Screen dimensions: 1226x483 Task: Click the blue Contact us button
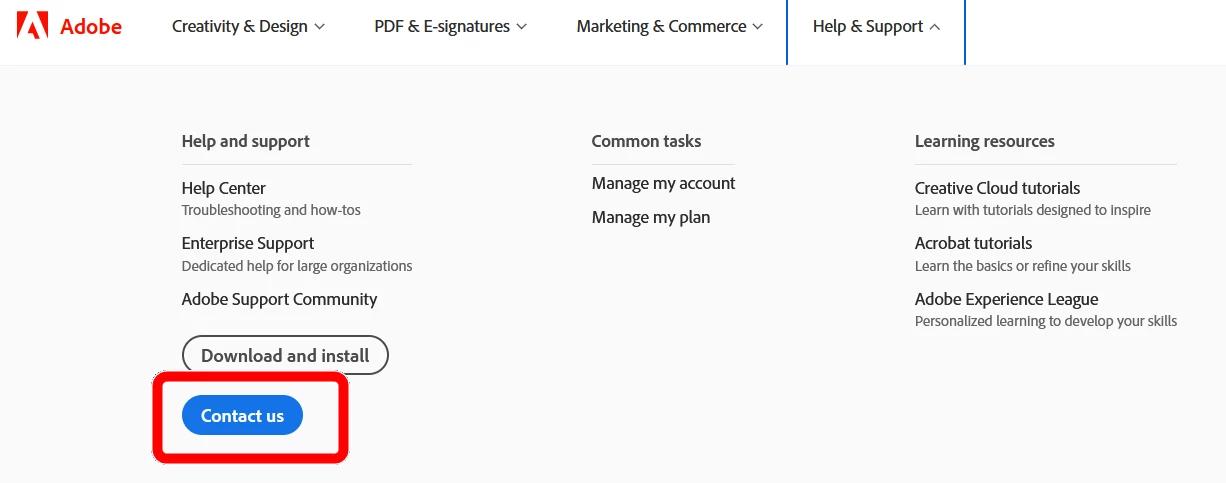tap(242, 415)
